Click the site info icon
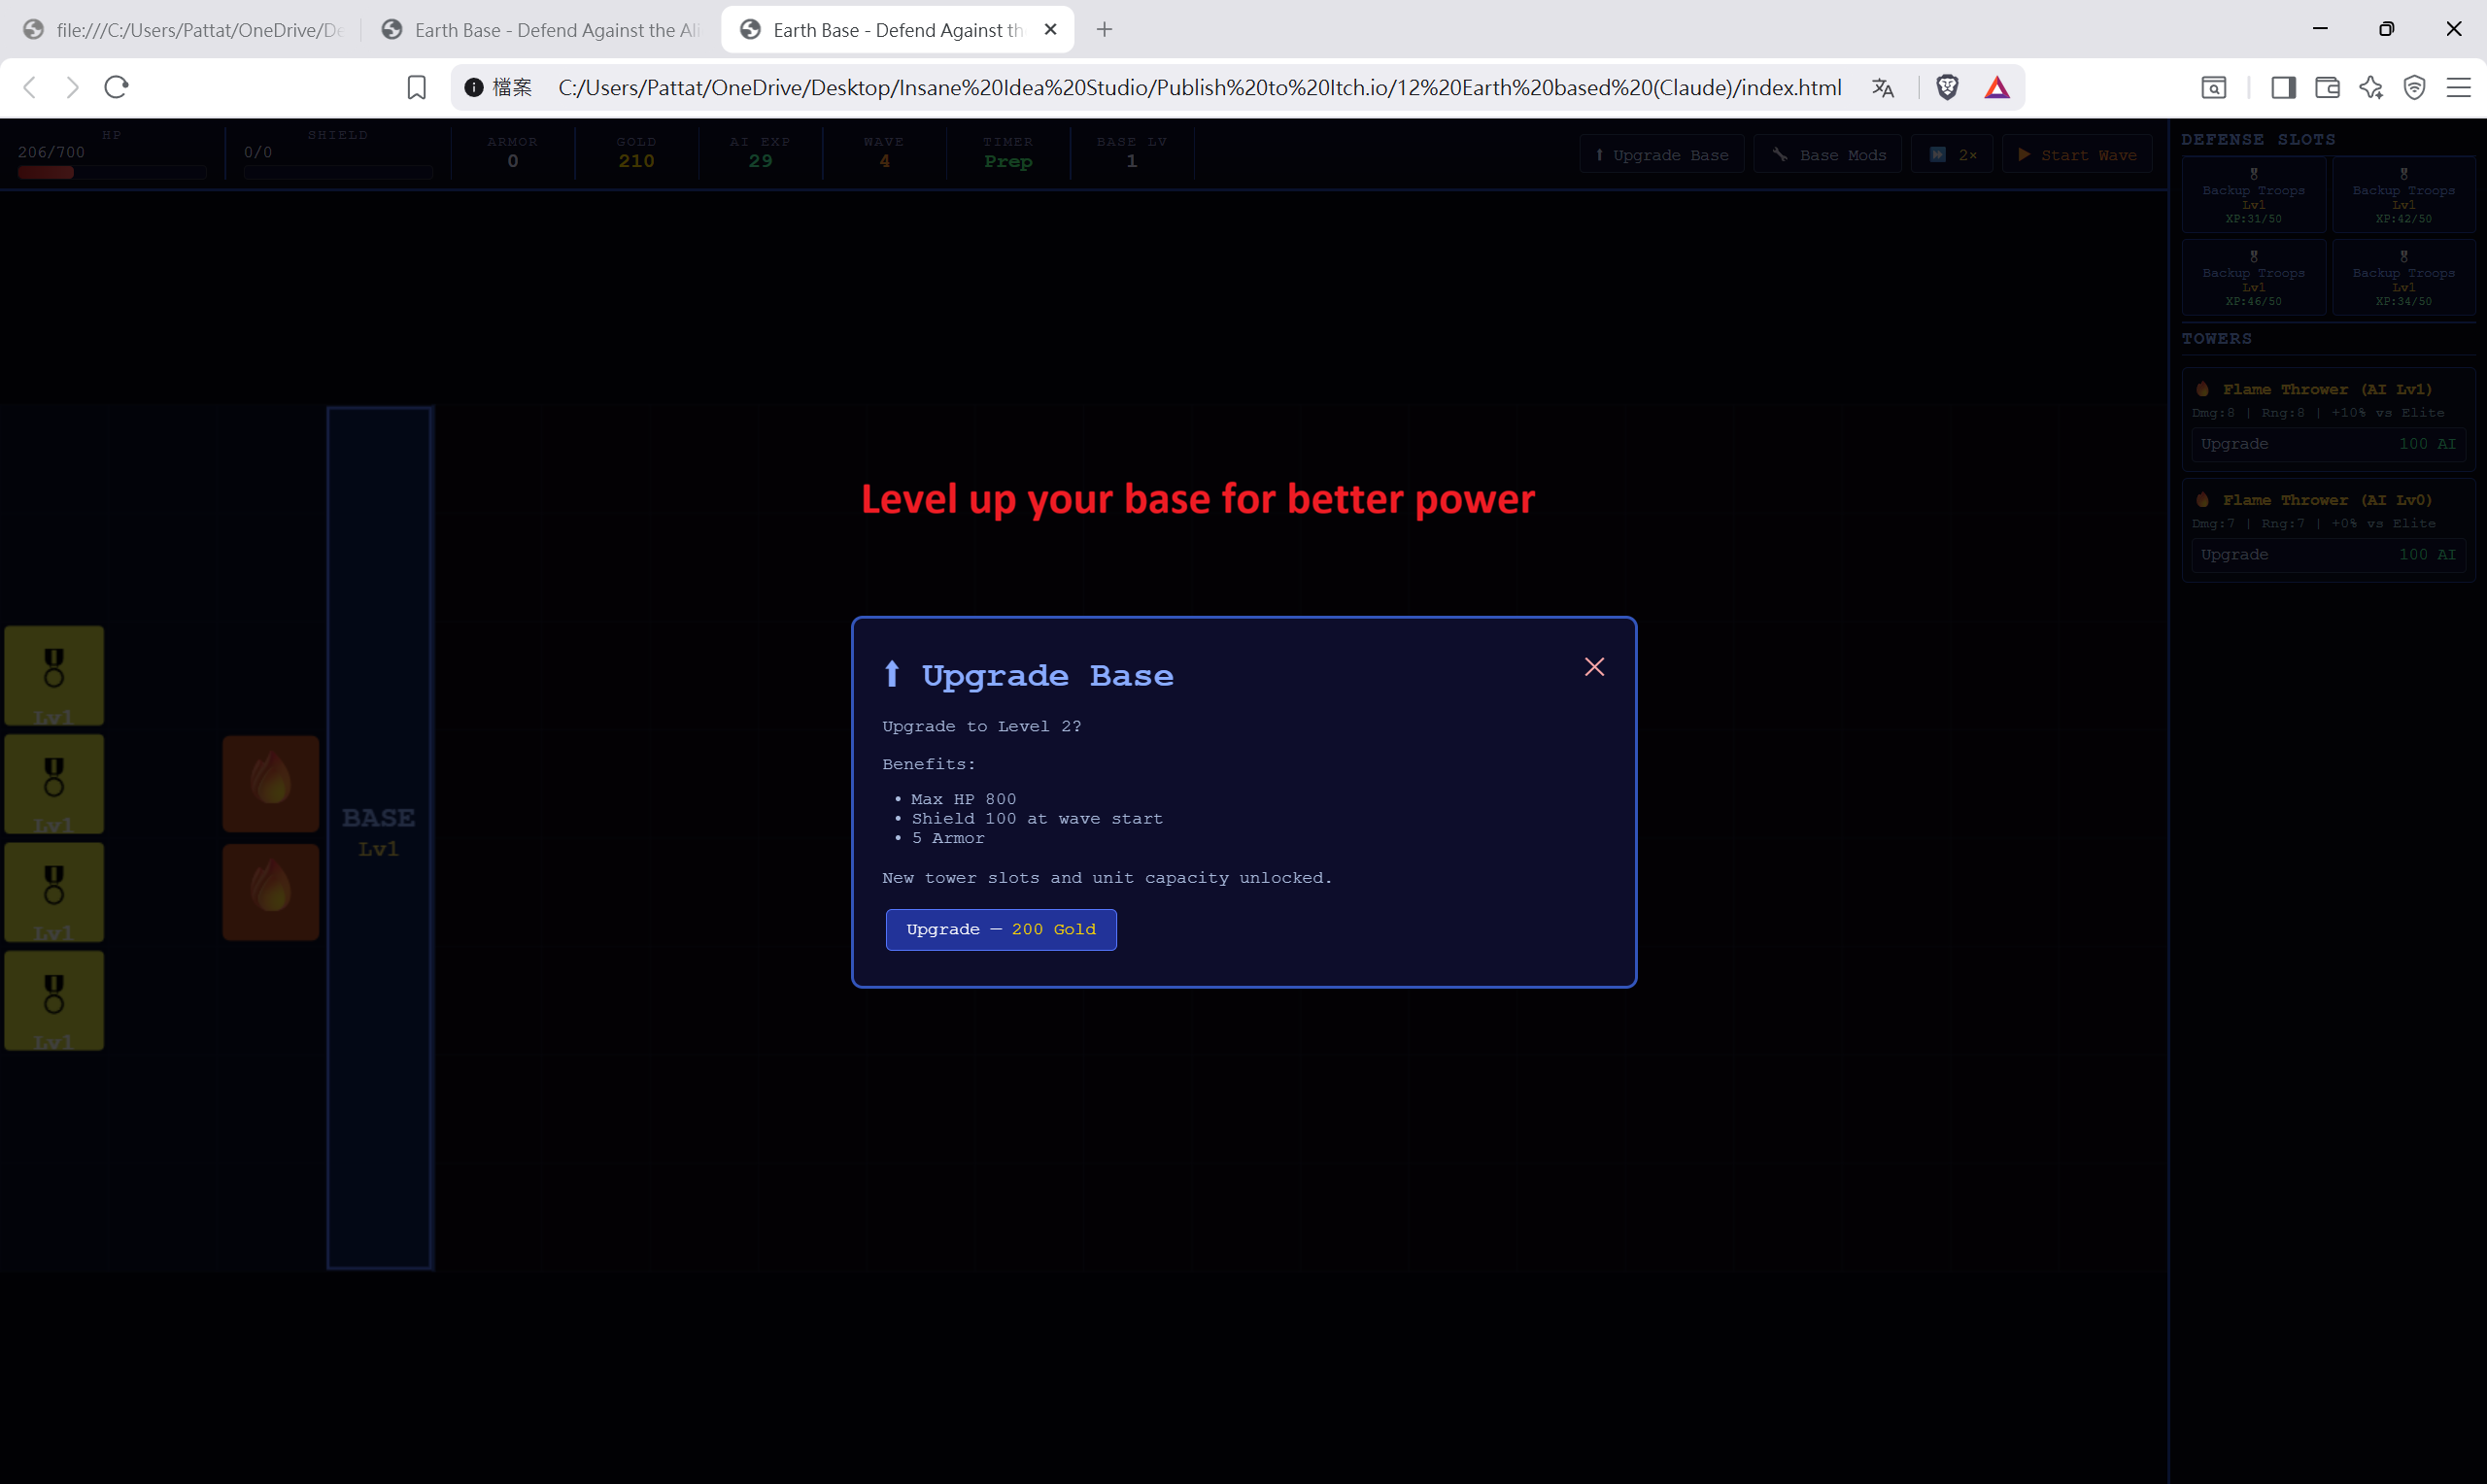 [x=474, y=88]
